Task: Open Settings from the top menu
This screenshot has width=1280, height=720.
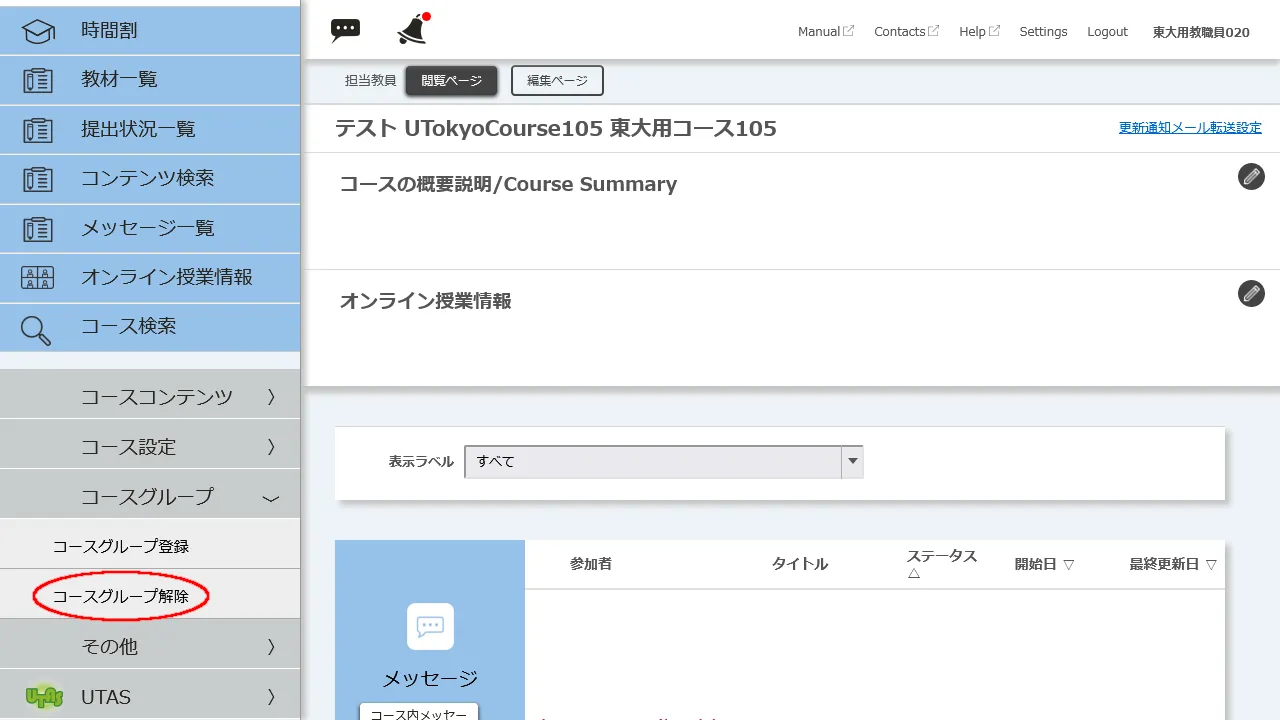Action: pyautogui.click(x=1043, y=31)
